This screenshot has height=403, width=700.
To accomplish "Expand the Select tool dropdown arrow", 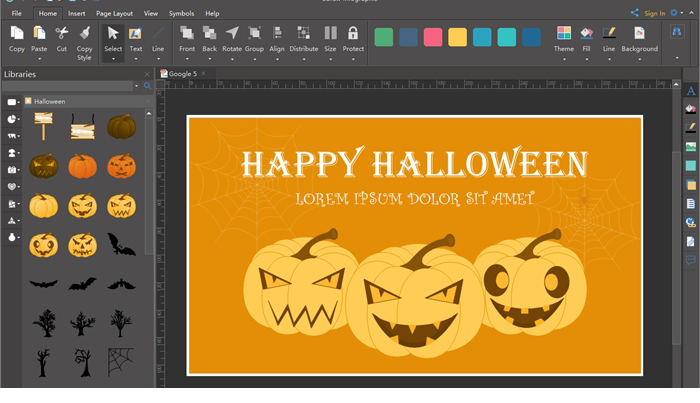I will click(113, 59).
